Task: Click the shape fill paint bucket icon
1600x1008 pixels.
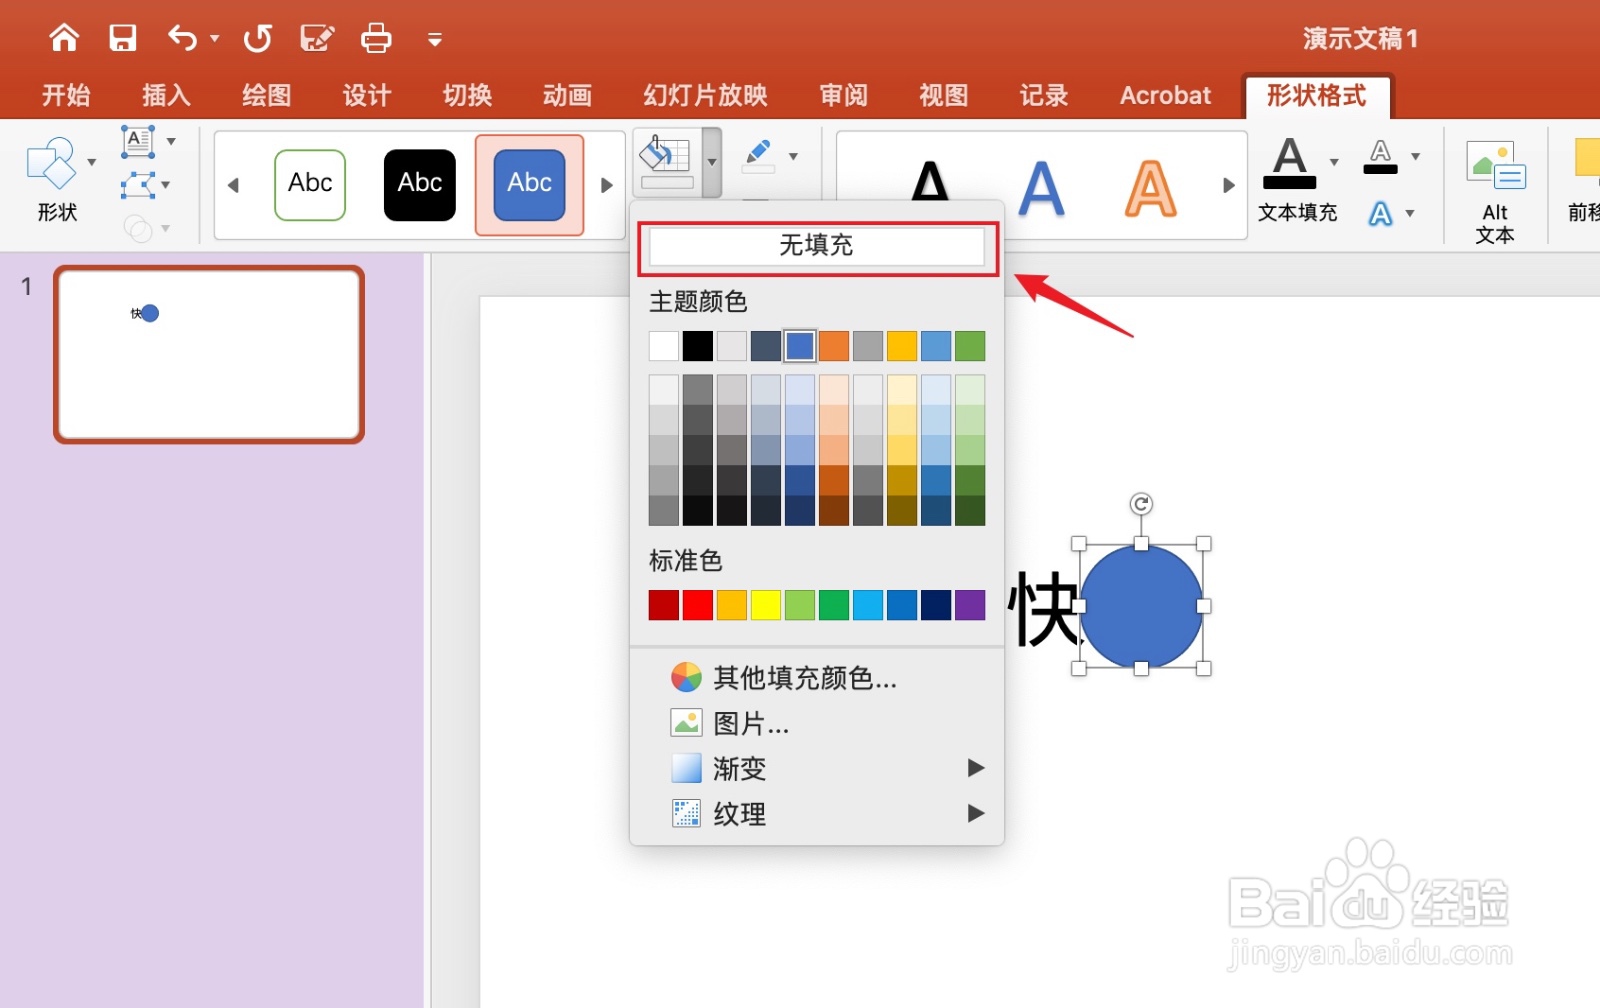Action: 666,163
